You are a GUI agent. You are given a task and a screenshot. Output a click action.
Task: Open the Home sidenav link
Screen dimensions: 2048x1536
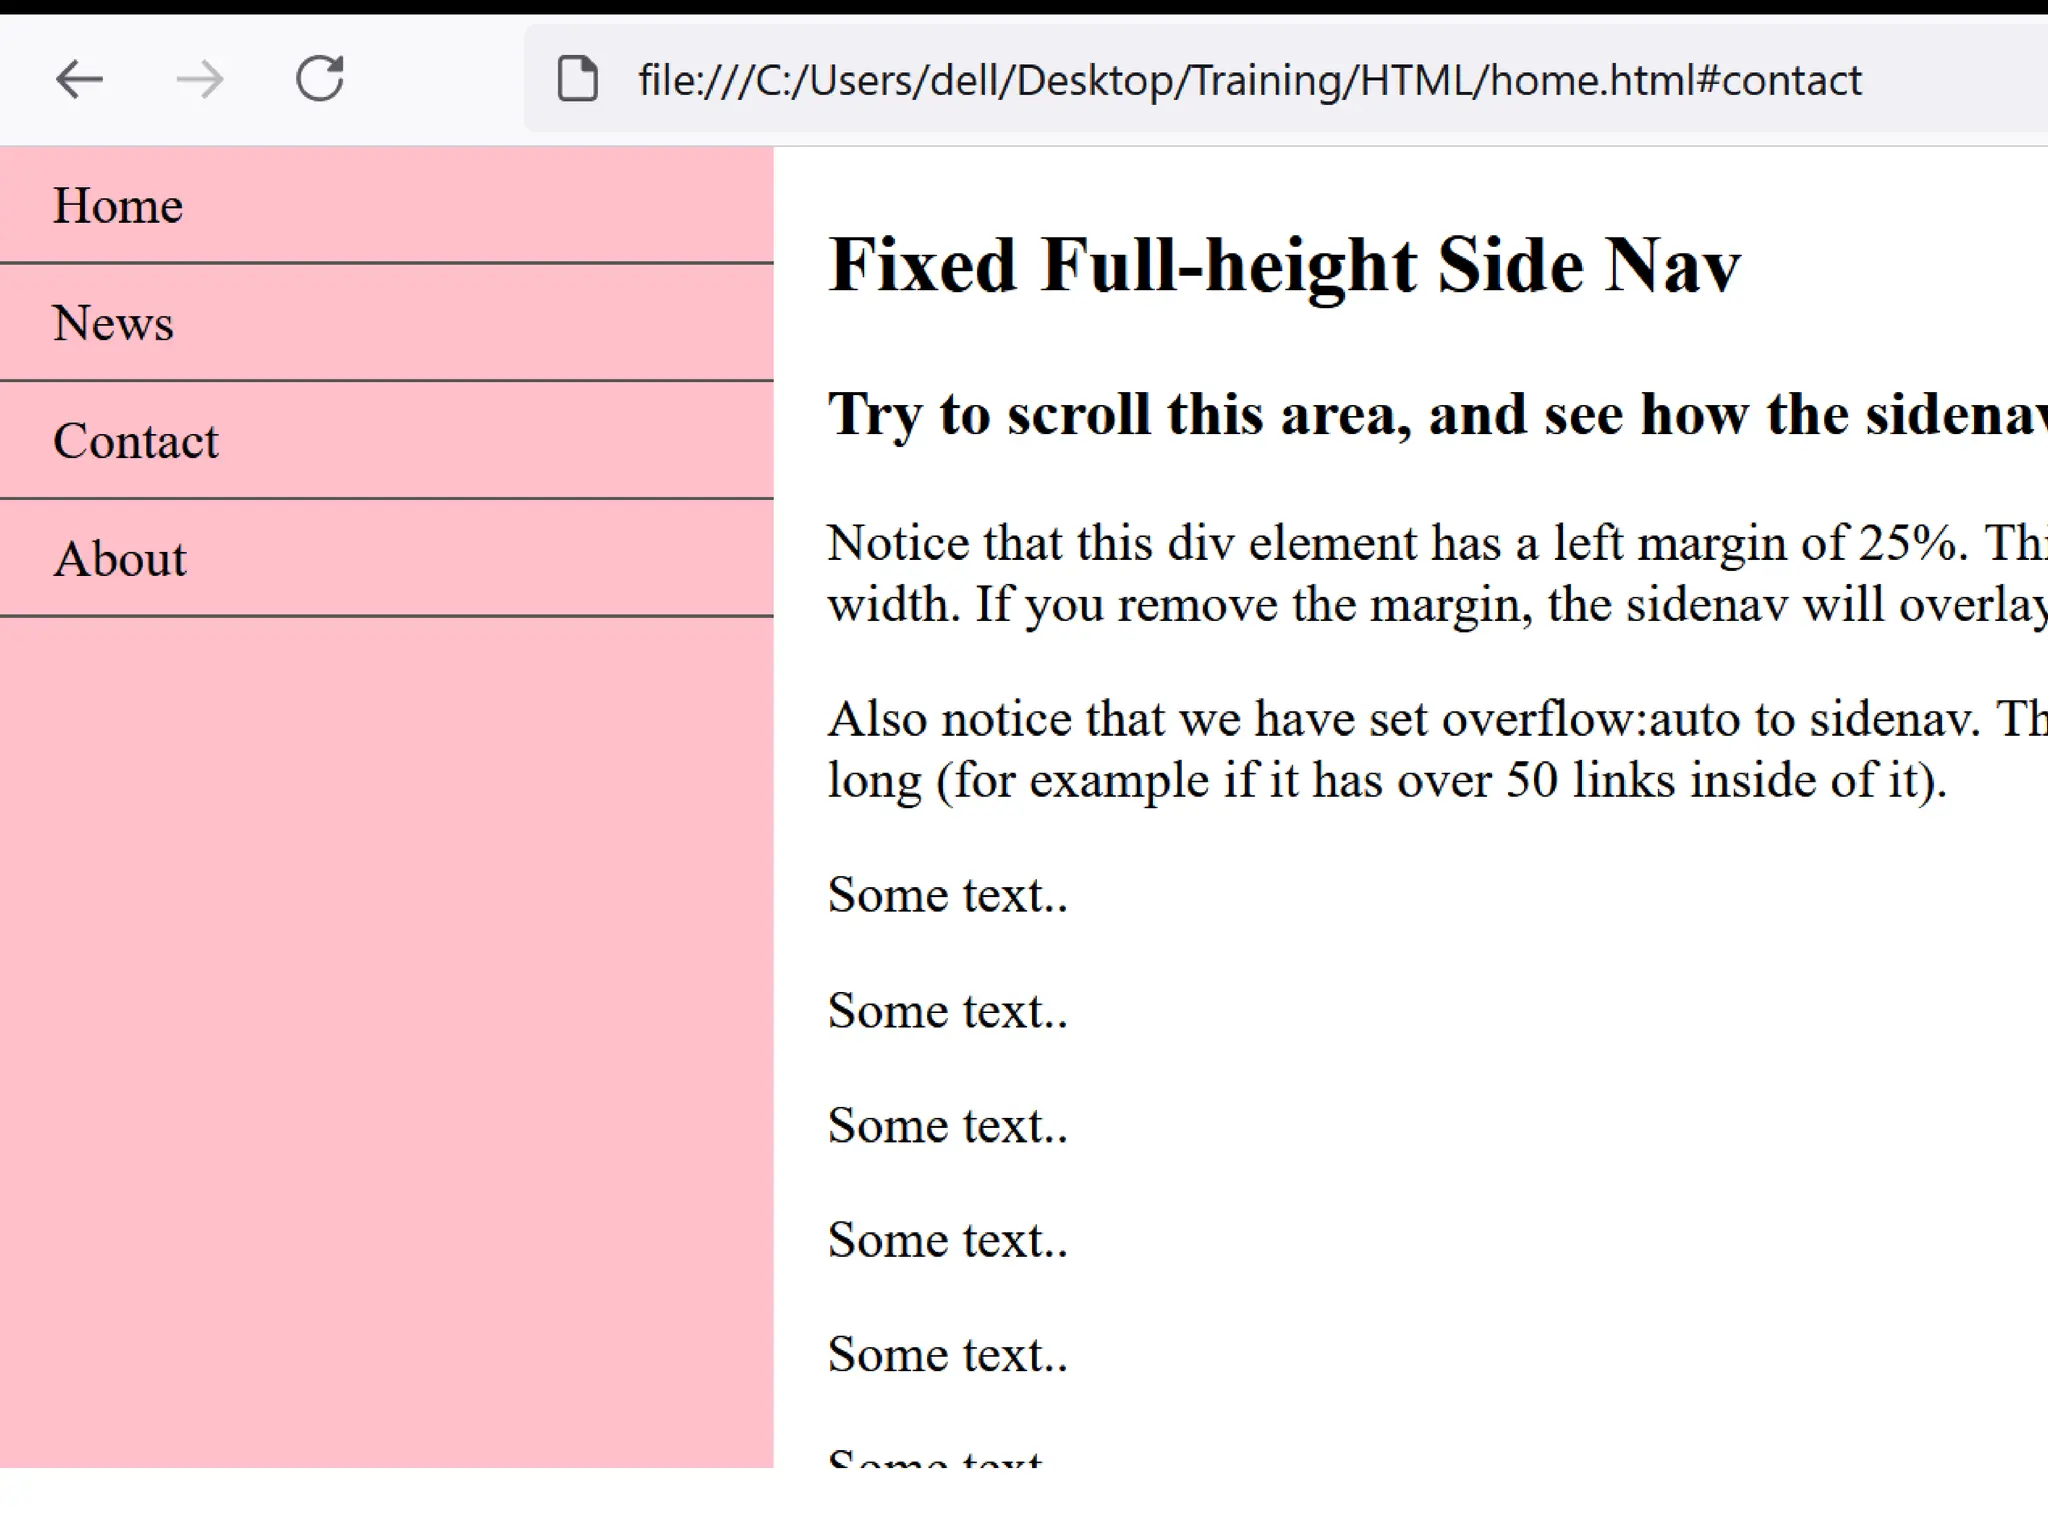(118, 206)
